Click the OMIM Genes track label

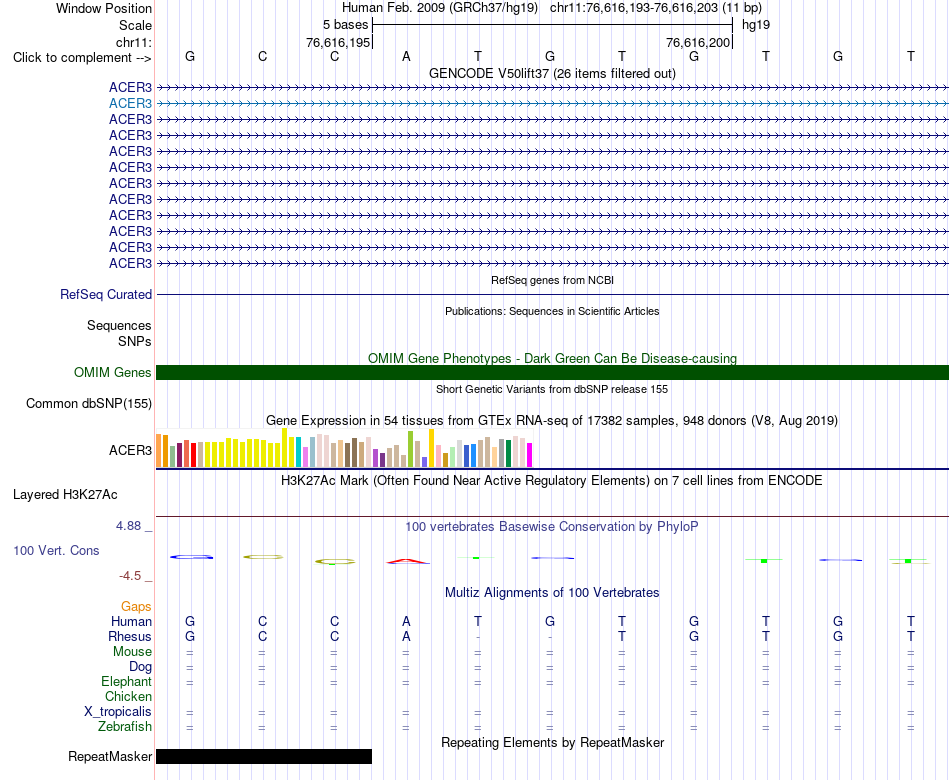tap(113, 373)
